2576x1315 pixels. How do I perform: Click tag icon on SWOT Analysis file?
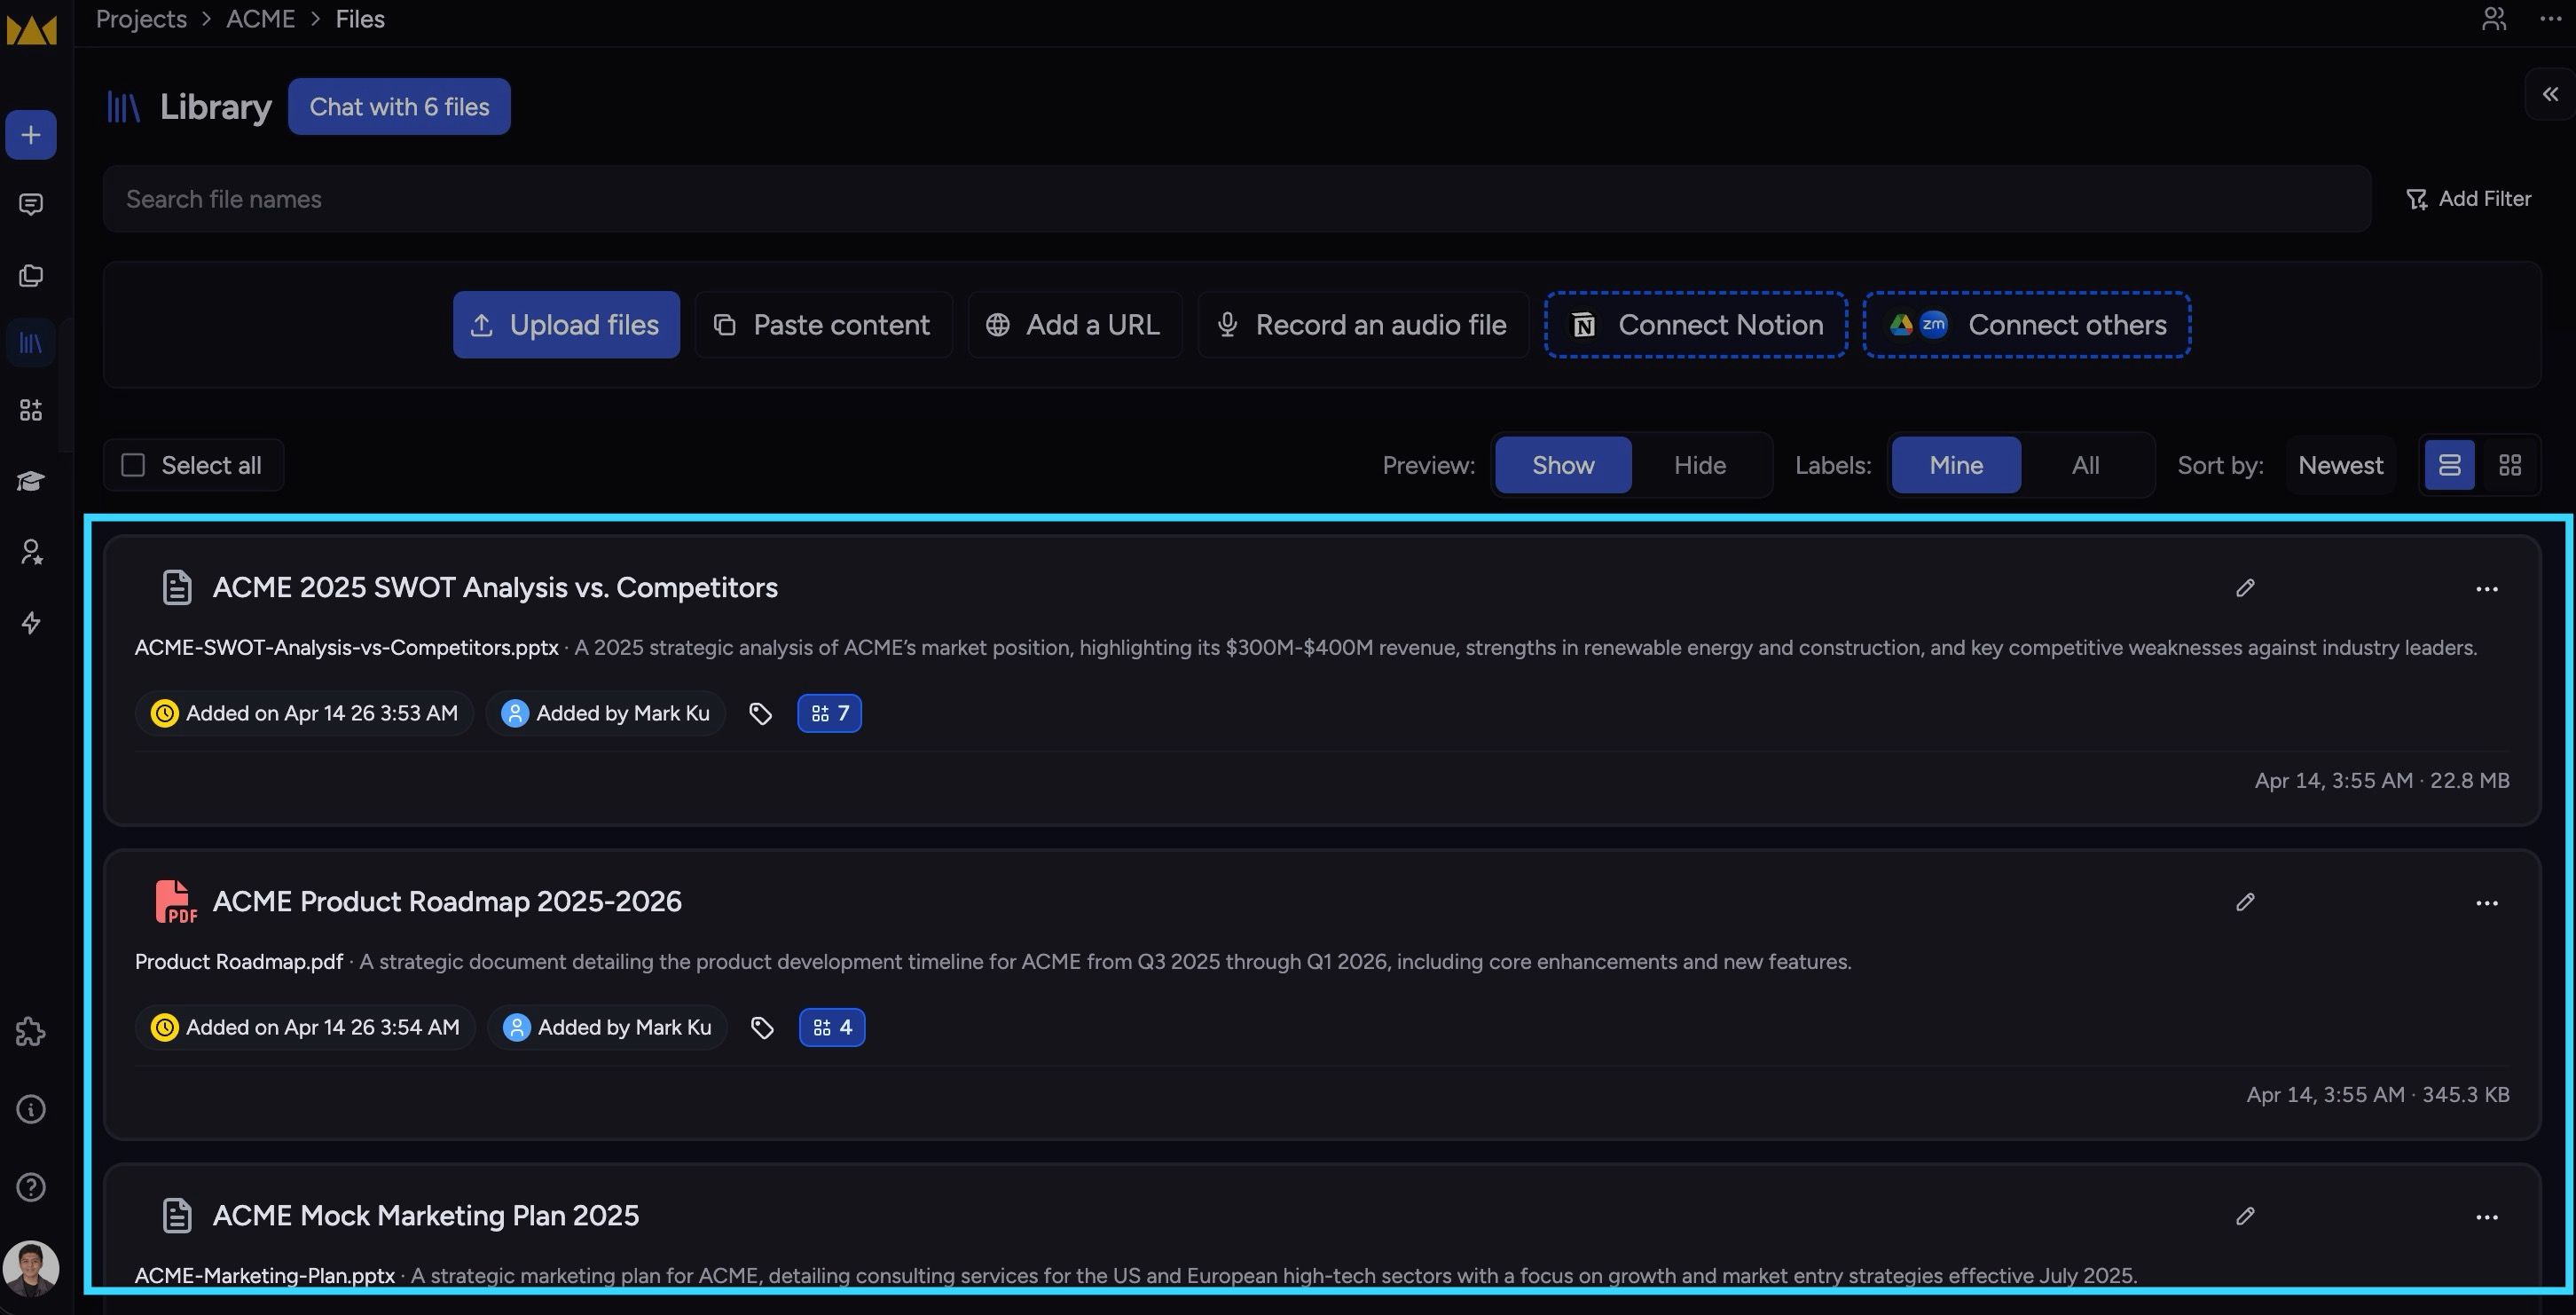[761, 713]
